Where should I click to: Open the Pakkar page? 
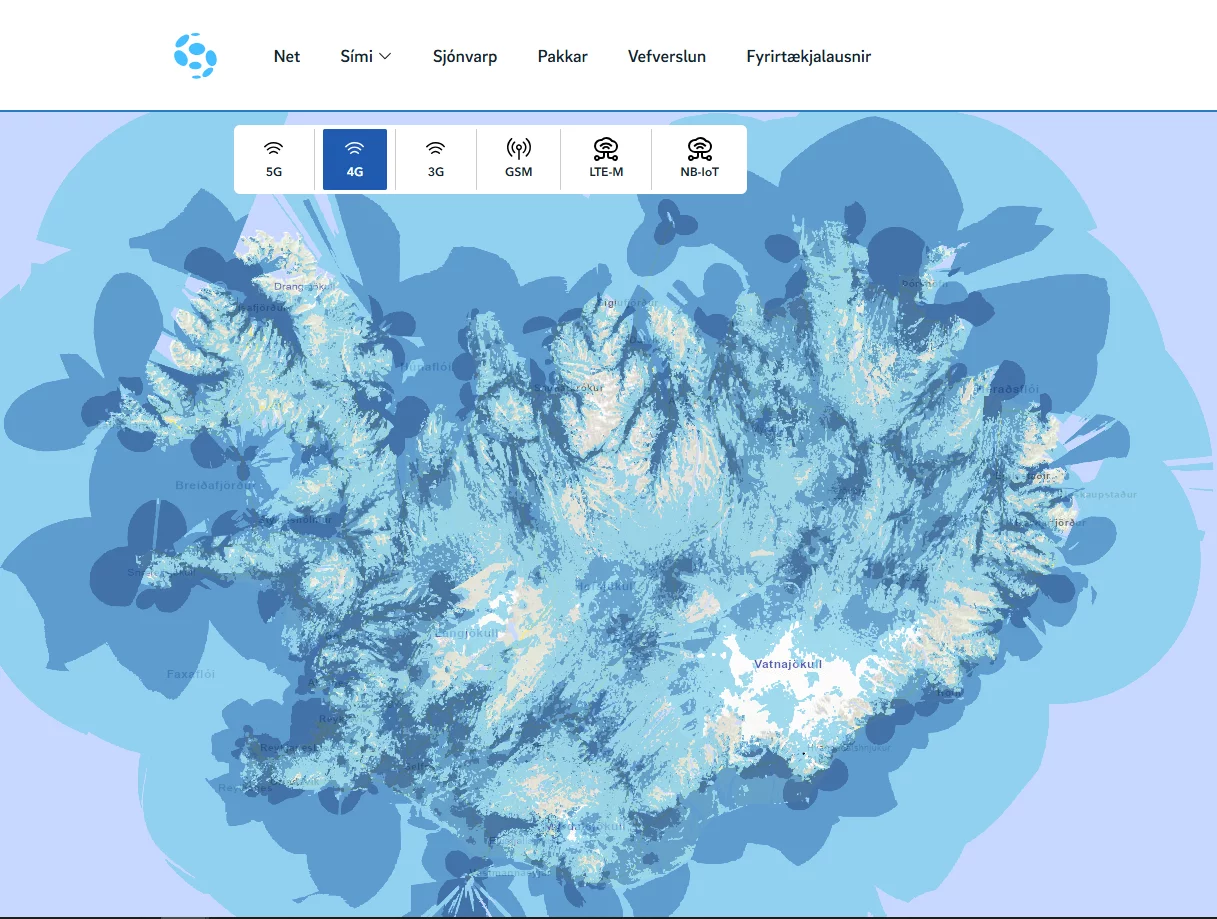click(x=562, y=56)
